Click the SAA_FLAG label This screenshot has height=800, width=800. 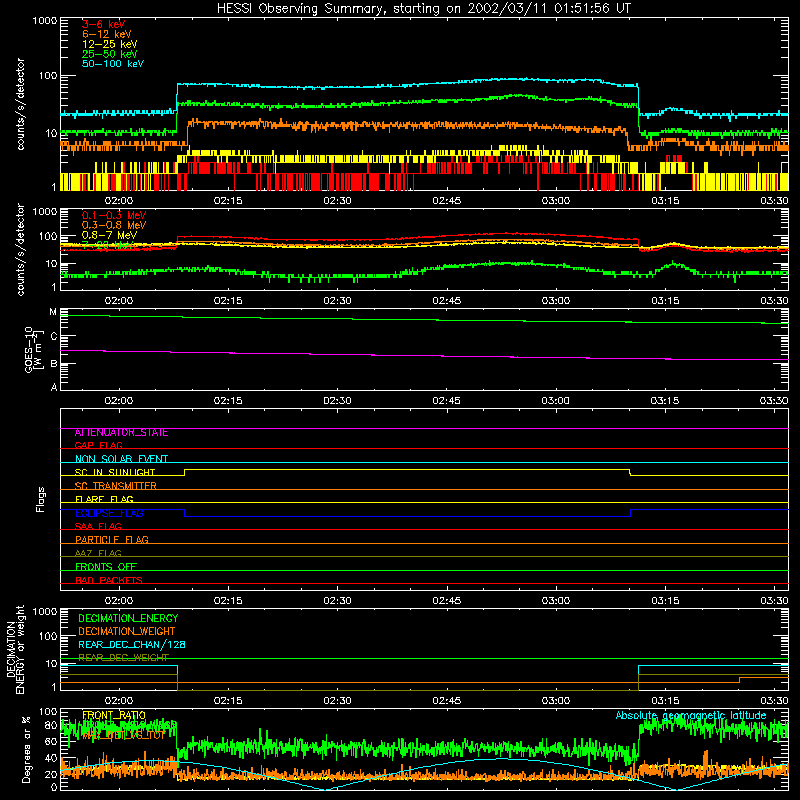click(x=98, y=527)
